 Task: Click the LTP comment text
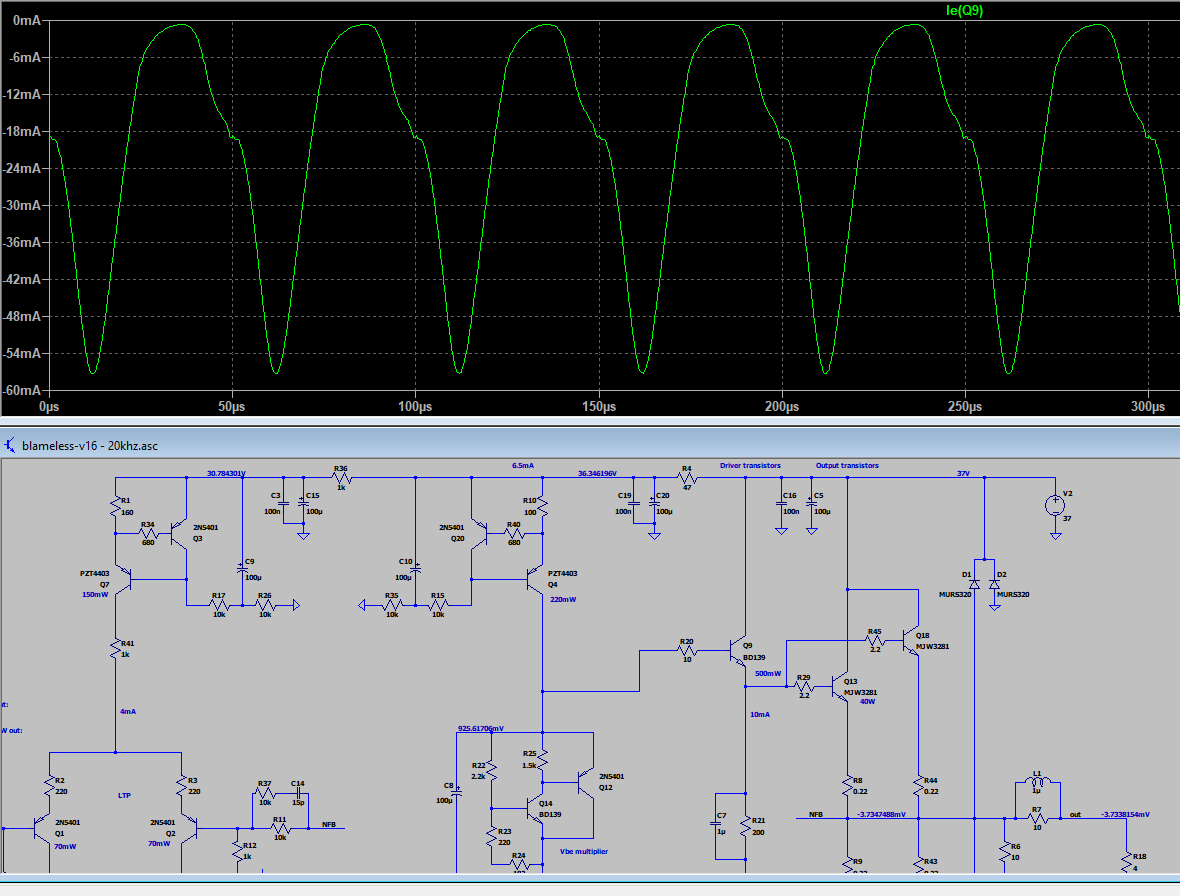[124, 795]
